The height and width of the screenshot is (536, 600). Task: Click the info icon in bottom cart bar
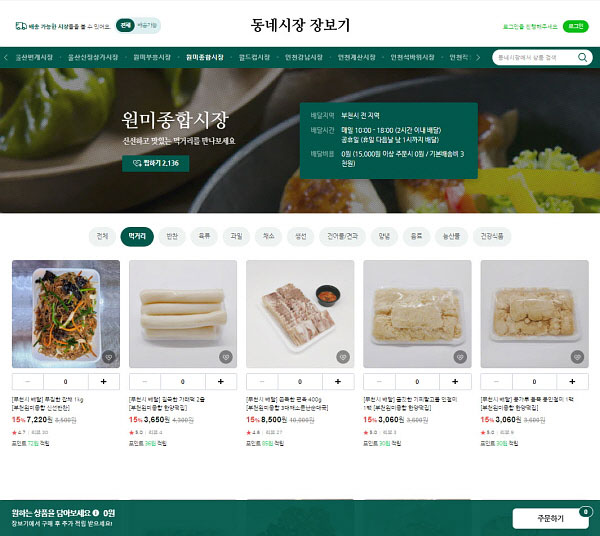pos(96,513)
